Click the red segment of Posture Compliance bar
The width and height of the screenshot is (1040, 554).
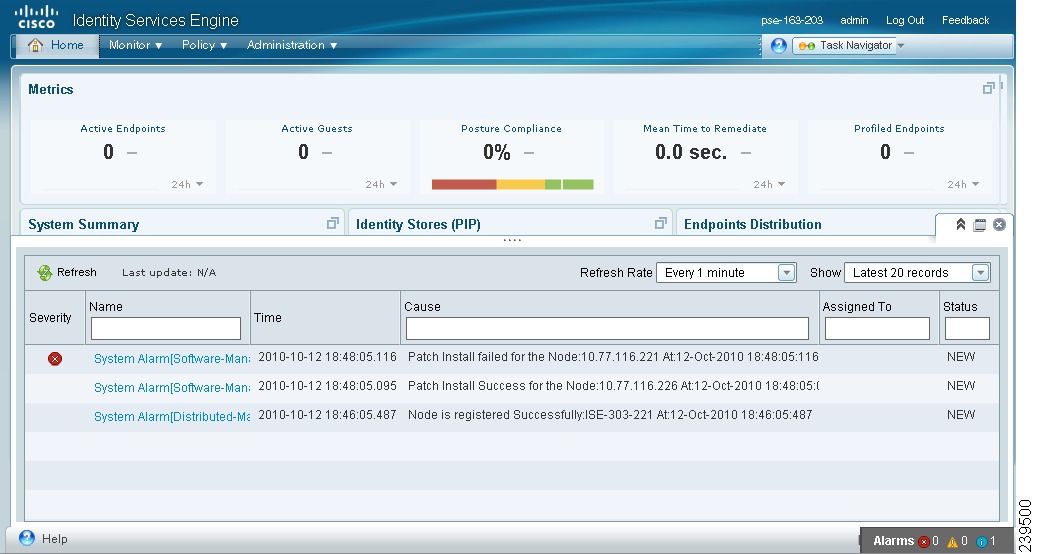464,184
